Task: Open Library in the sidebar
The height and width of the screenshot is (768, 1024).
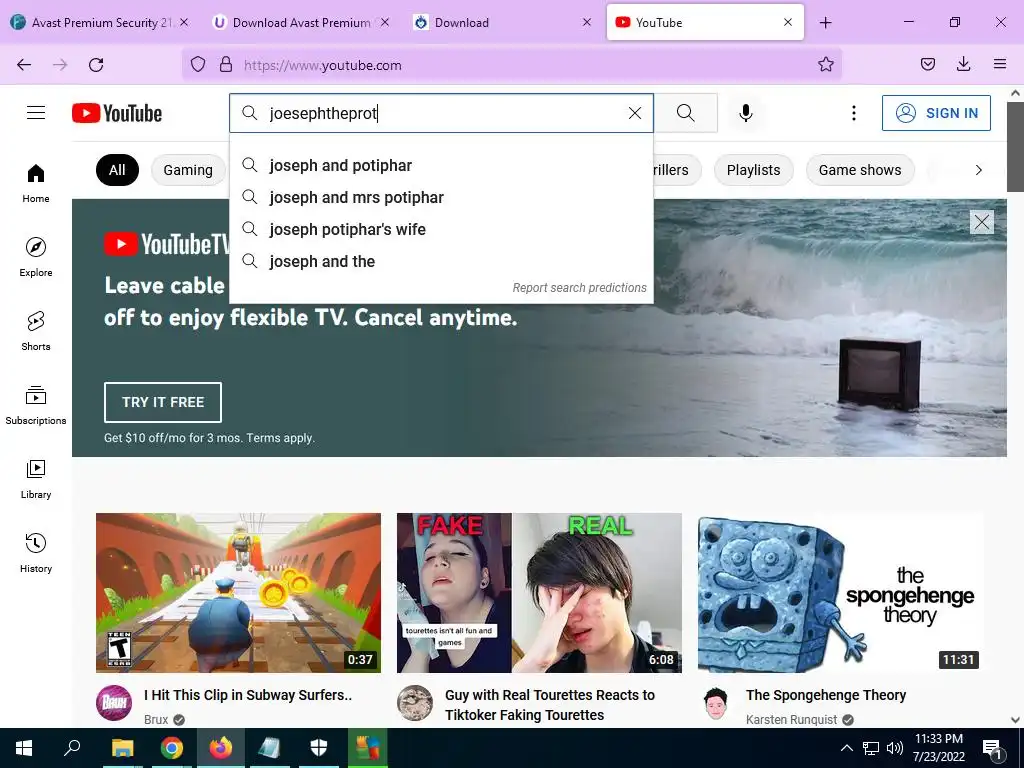Action: click(x=36, y=479)
